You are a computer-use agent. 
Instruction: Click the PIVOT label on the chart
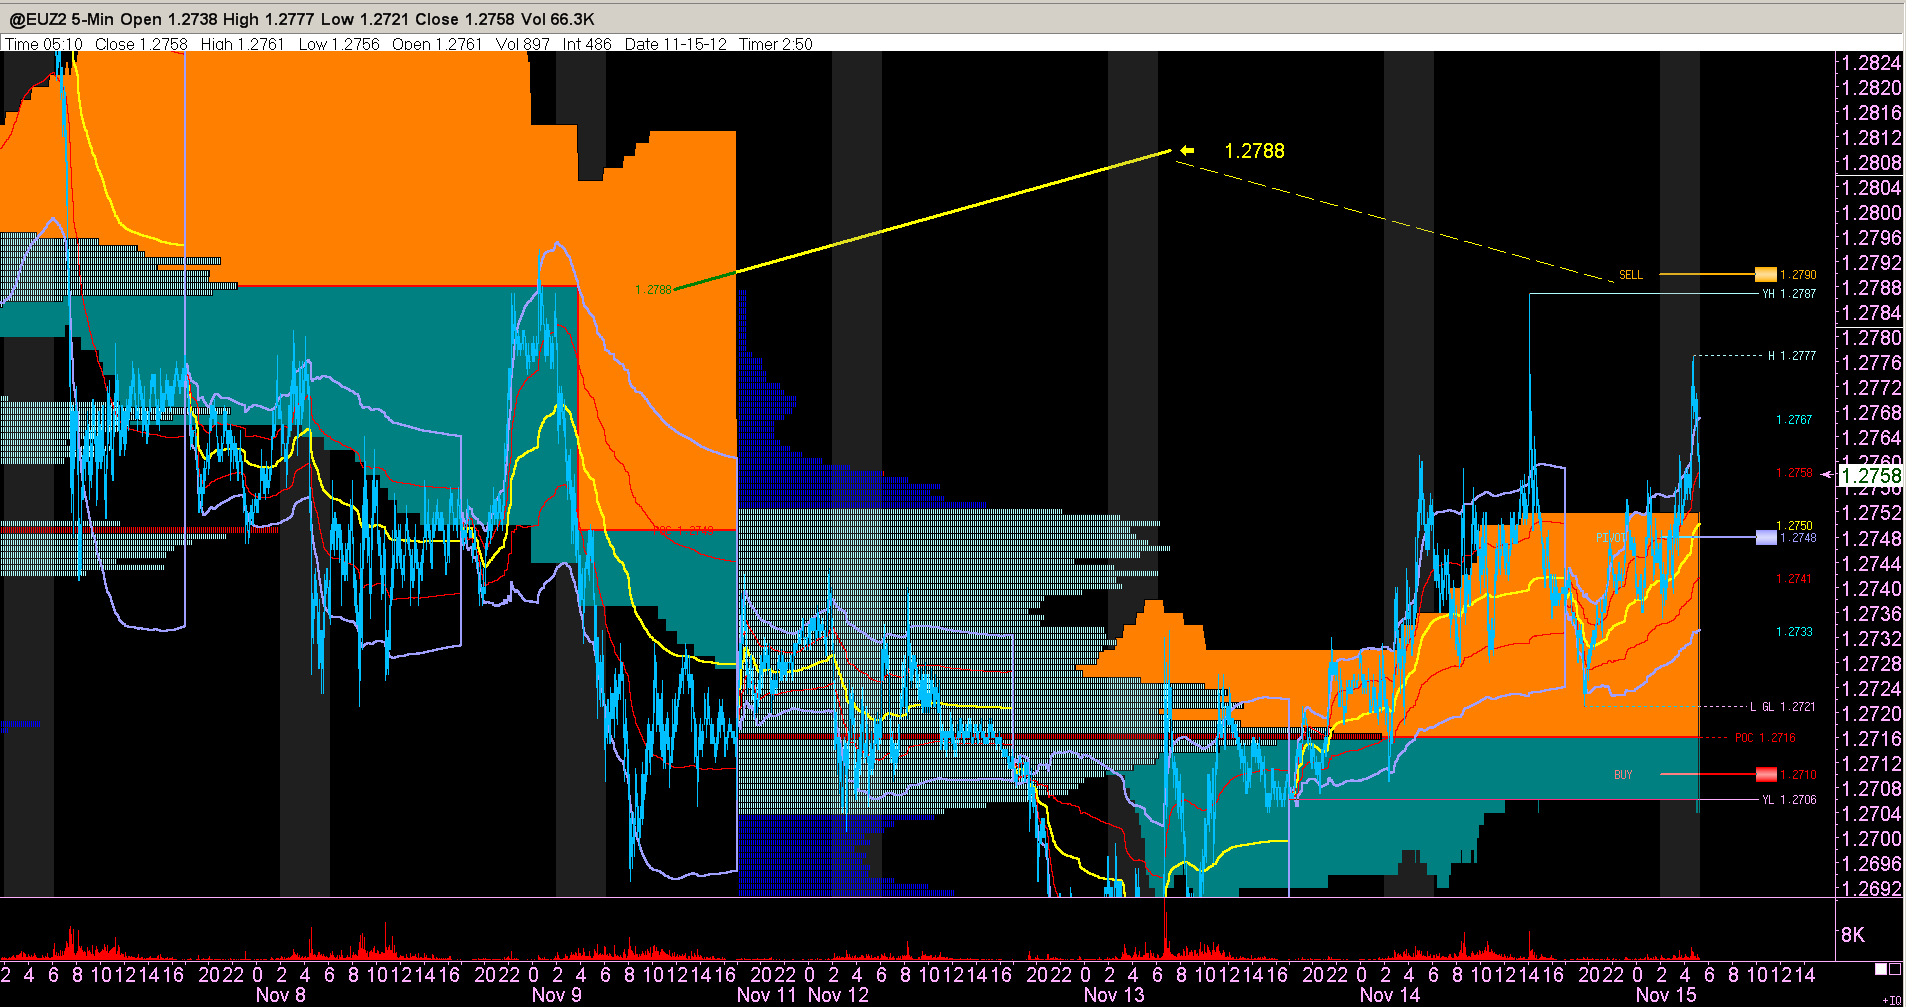coord(1612,538)
